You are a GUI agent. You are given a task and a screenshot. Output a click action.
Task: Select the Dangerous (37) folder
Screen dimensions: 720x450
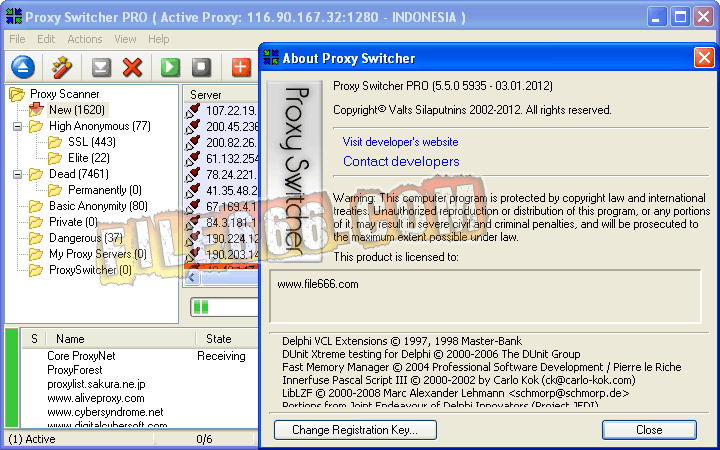(x=86, y=238)
